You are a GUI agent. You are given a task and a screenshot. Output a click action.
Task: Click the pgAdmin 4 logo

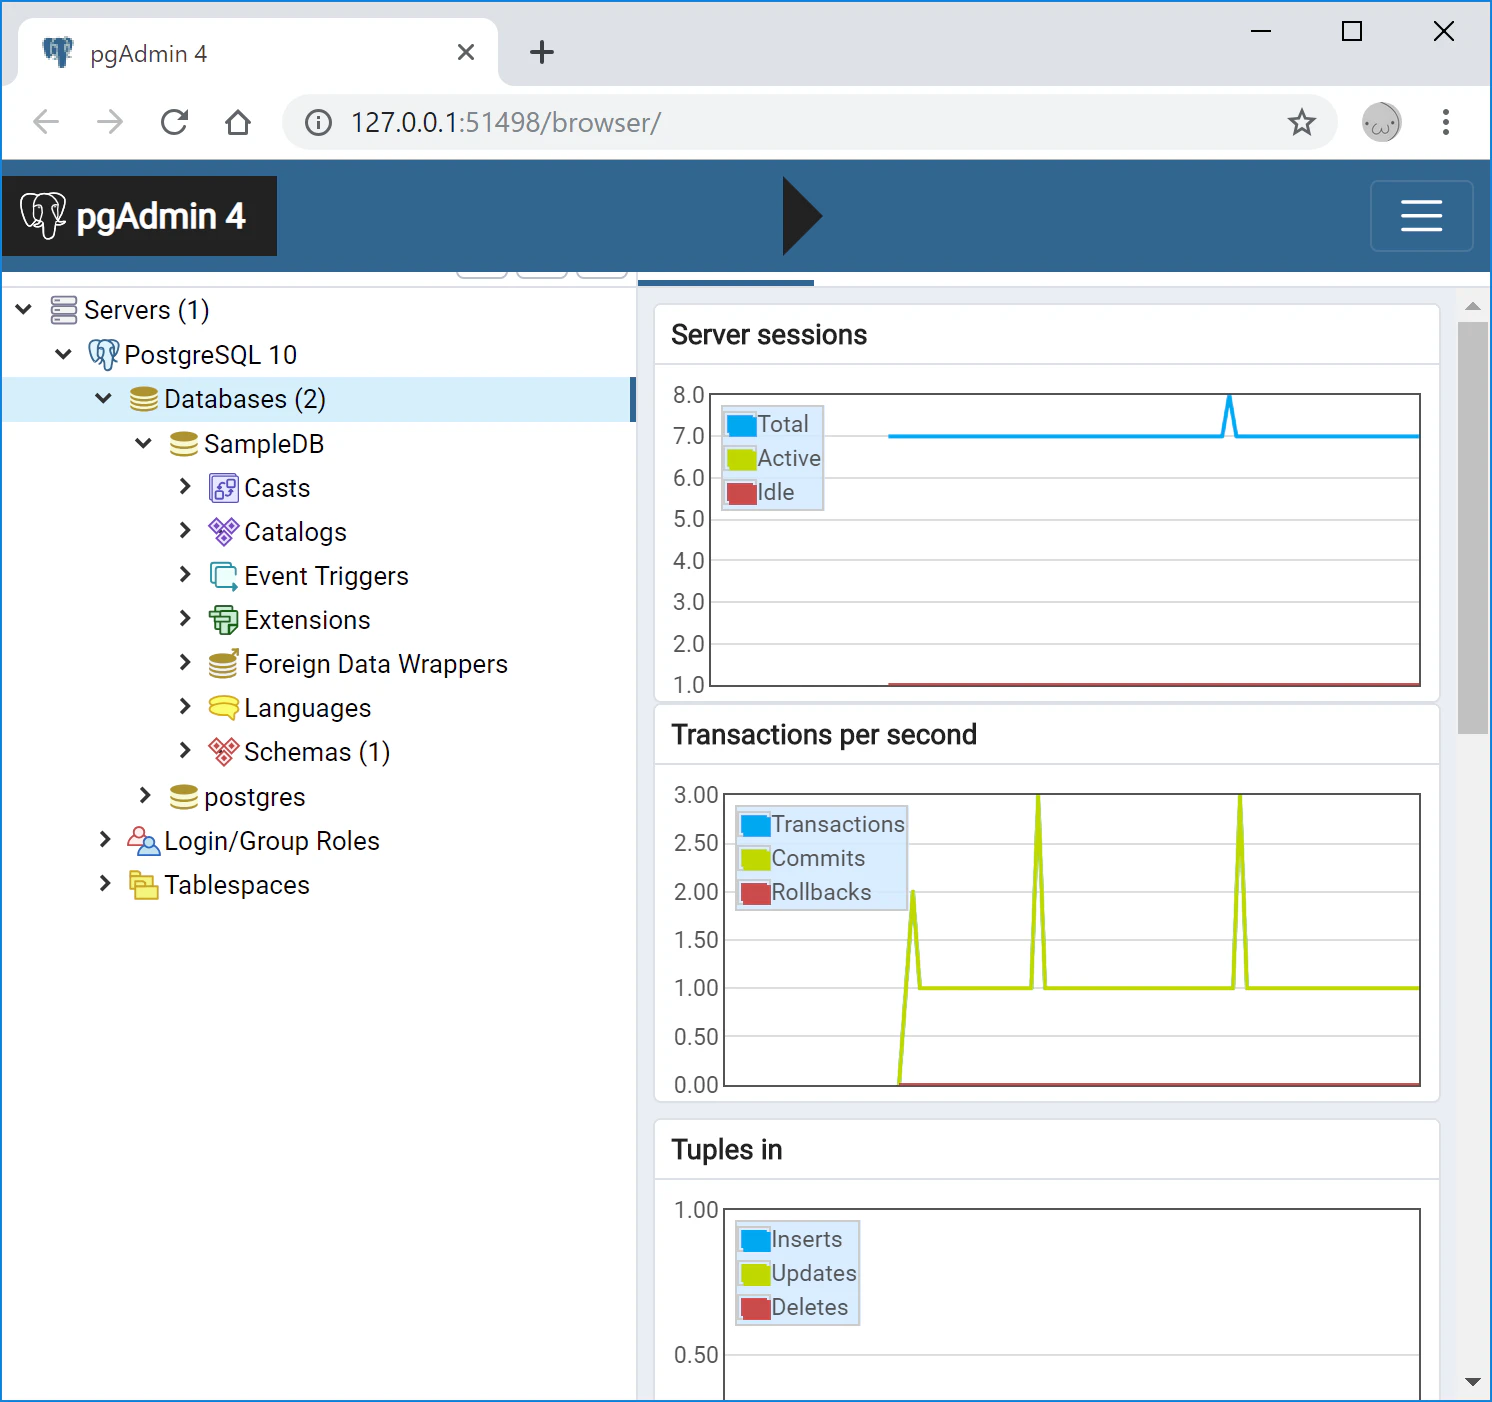(x=139, y=216)
